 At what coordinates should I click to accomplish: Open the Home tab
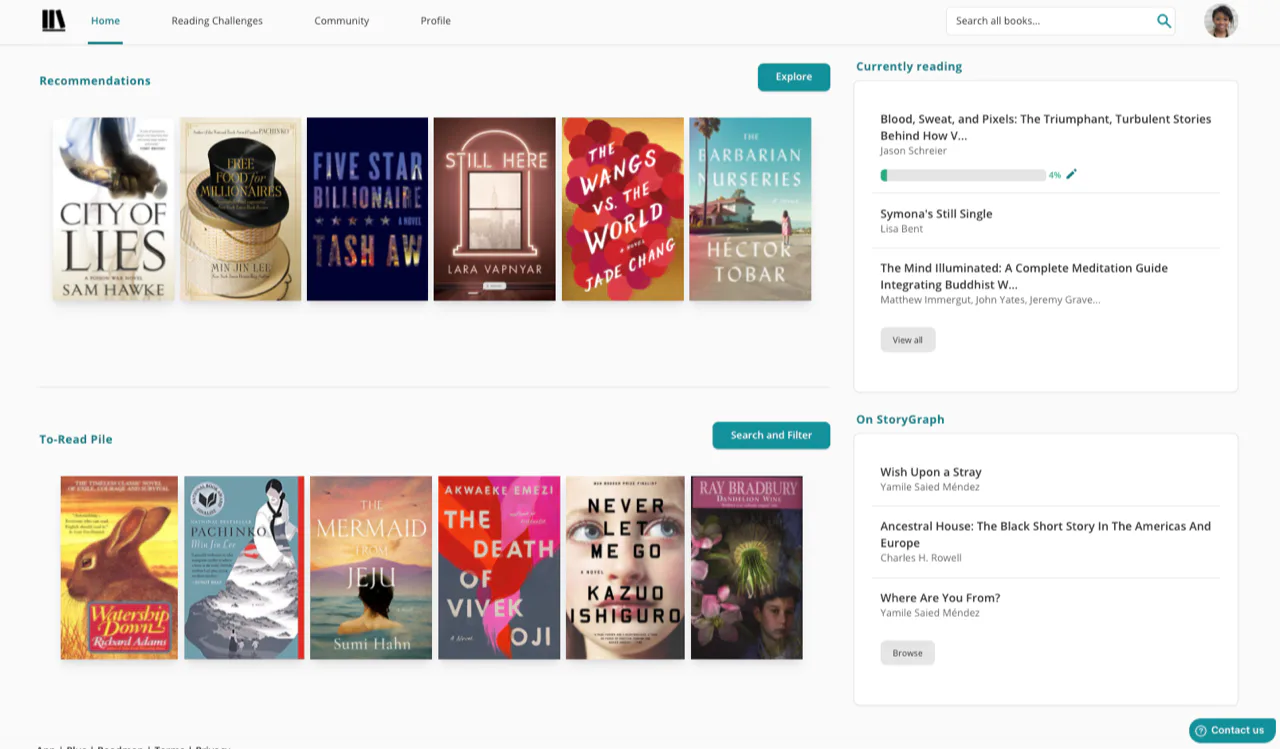click(105, 21)
